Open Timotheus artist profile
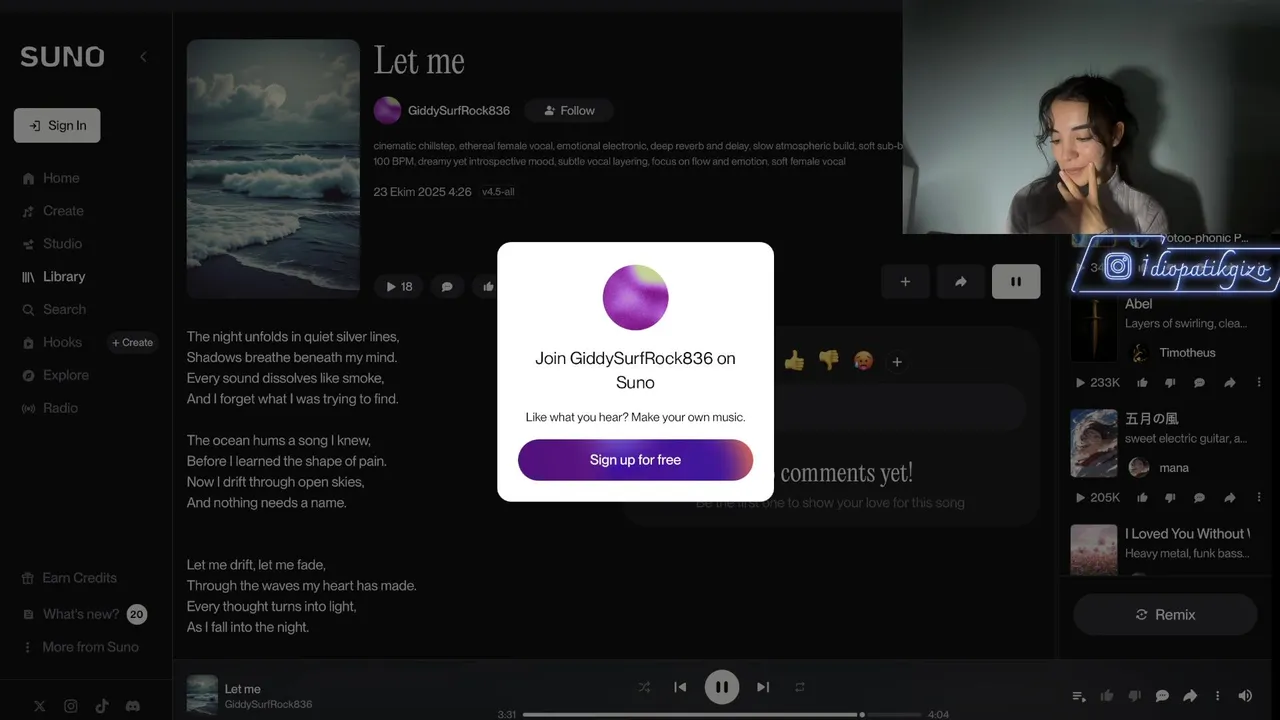 pyautogui.click(x=1187, y=353)
